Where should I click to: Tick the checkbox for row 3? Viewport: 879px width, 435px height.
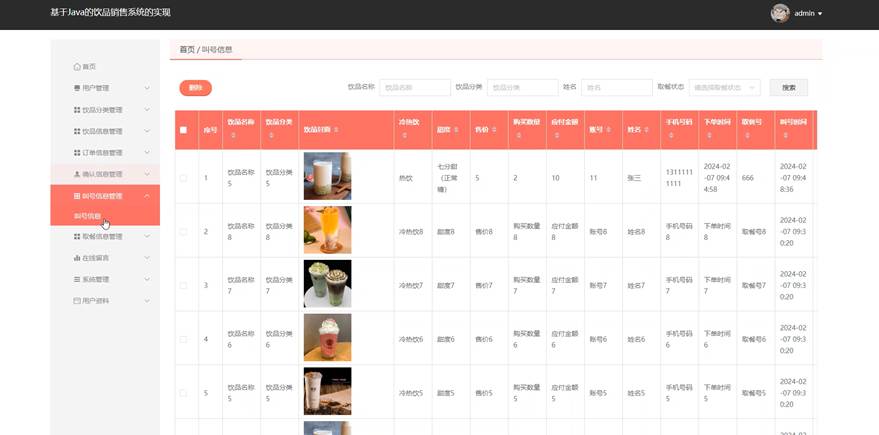pyautogui.click(x=183, y=285)
